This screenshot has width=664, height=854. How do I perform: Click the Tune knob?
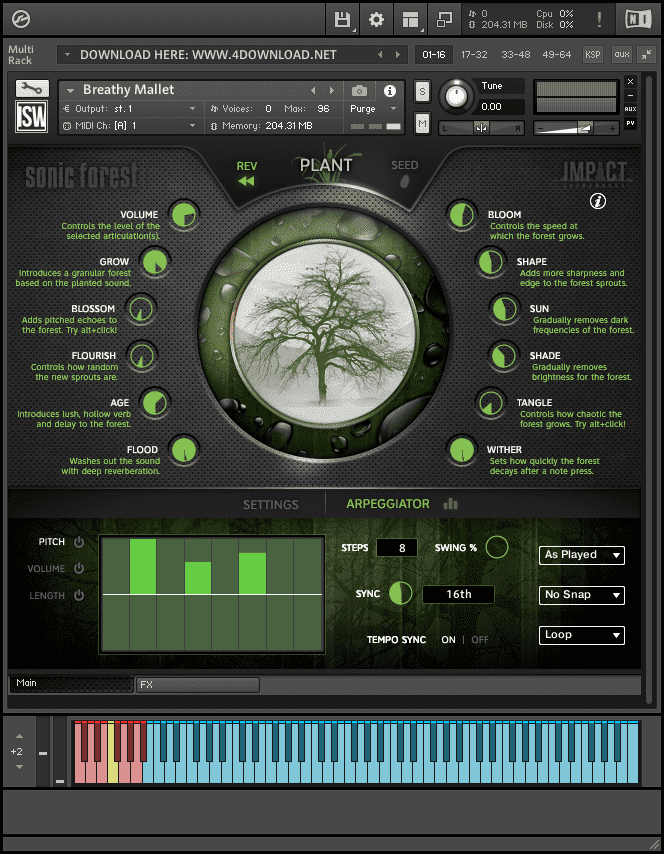pyautogui.click(x=456, y=96)
